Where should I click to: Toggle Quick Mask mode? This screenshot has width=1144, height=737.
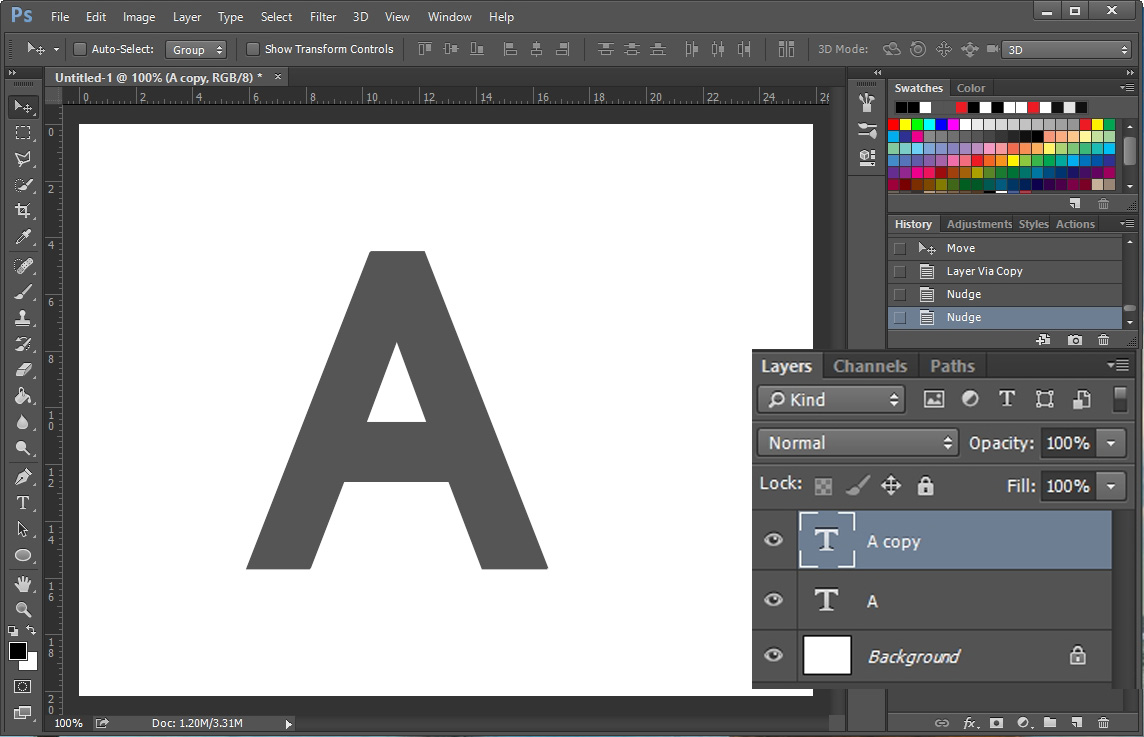click(x=23, y=686)
